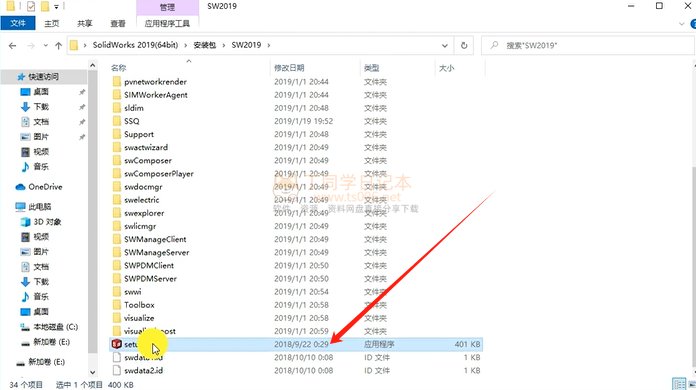Viewport: 696px width, 390px height.
Task: Select the swexplorer folder
Action: (144, 213)
